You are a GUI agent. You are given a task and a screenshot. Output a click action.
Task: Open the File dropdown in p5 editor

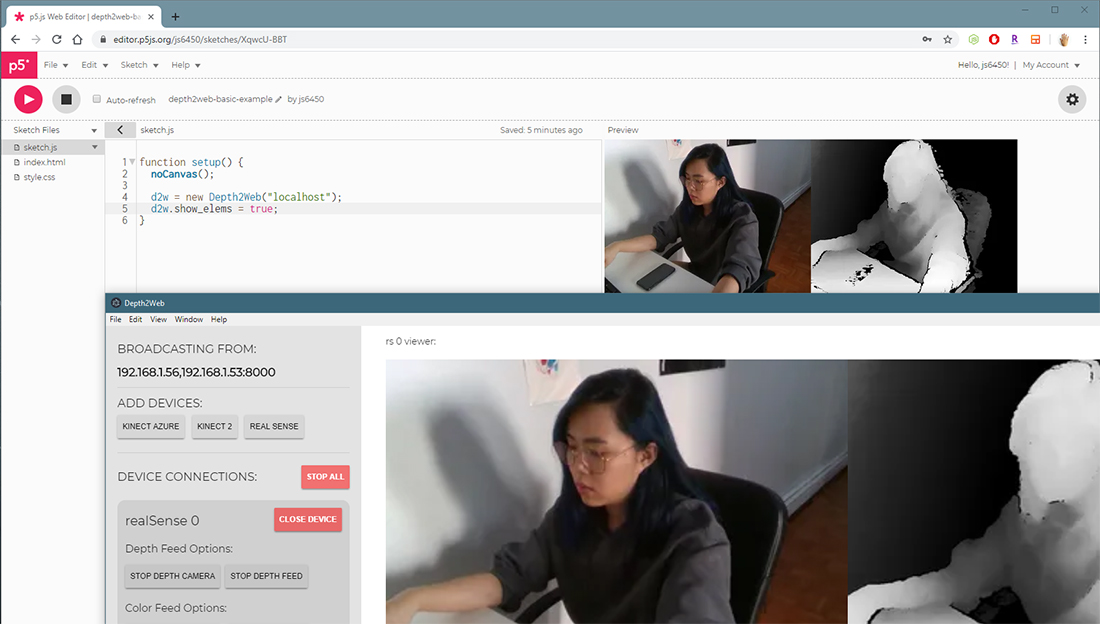[x=56, y=65]
